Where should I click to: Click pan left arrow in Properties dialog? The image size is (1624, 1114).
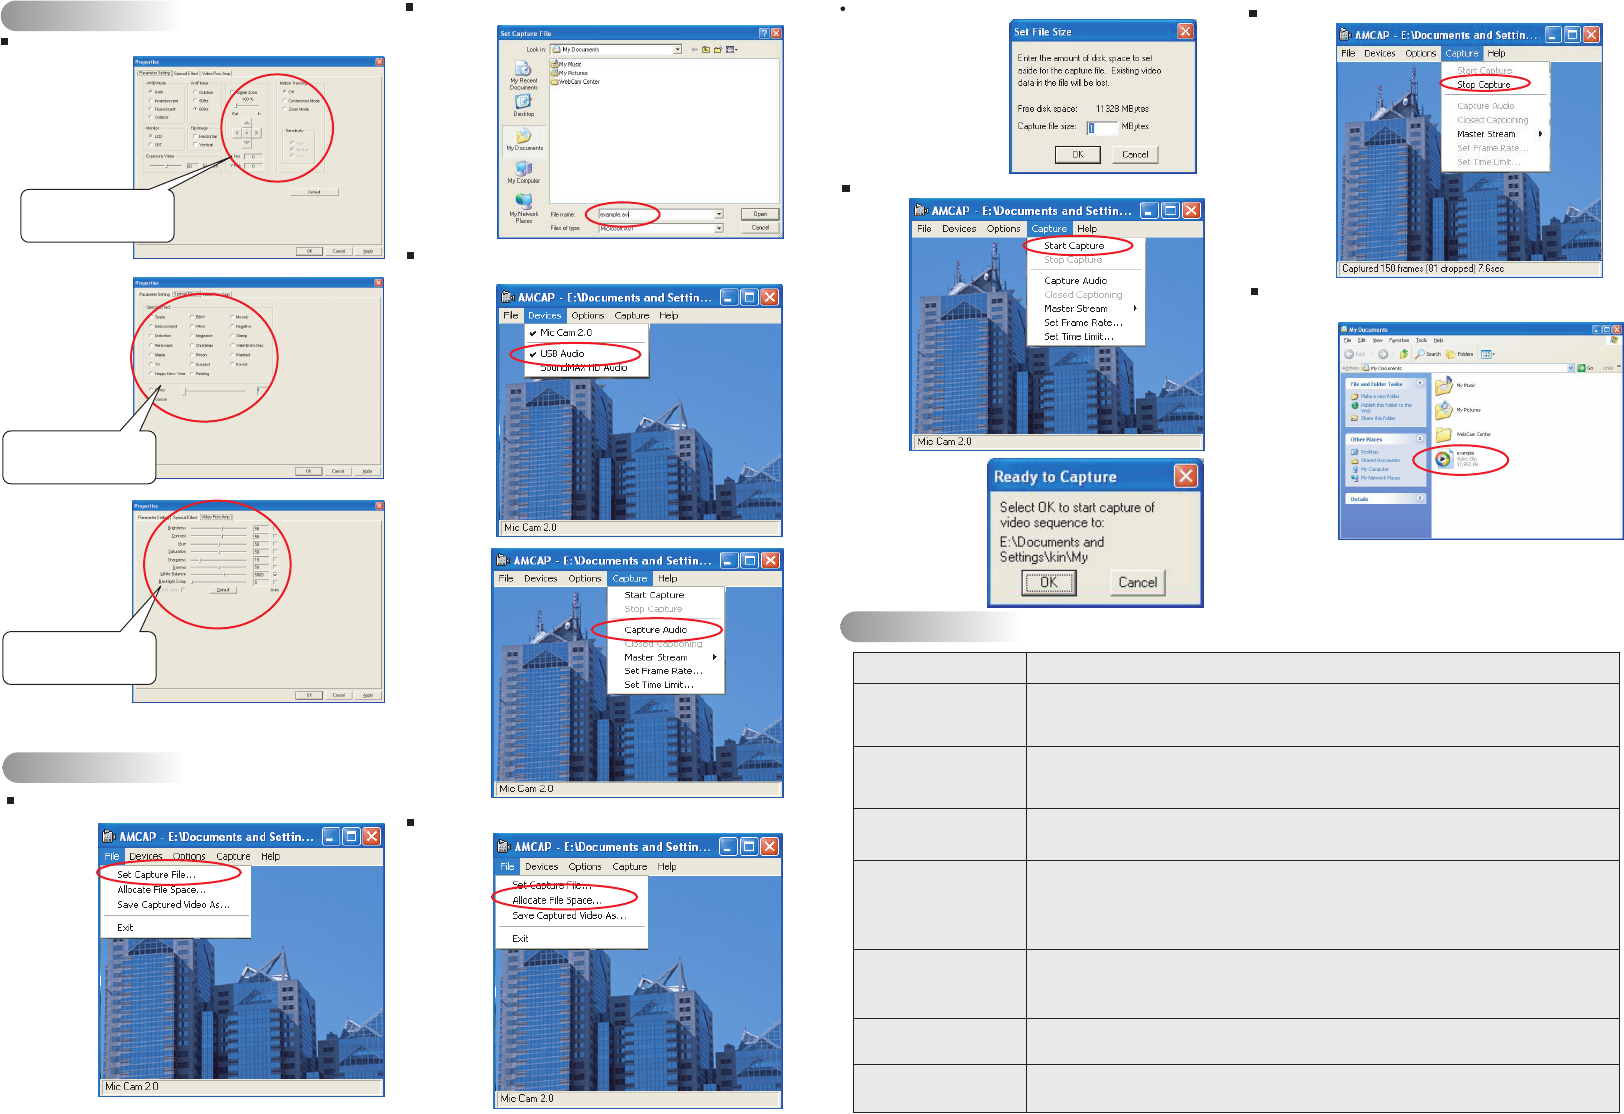point(237,133)
